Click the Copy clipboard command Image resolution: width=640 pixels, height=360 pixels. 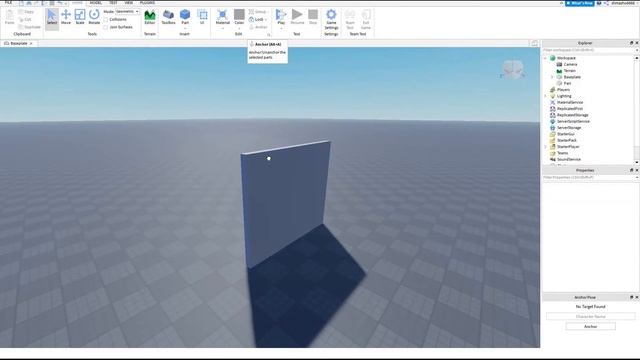[x=27, y=12]
